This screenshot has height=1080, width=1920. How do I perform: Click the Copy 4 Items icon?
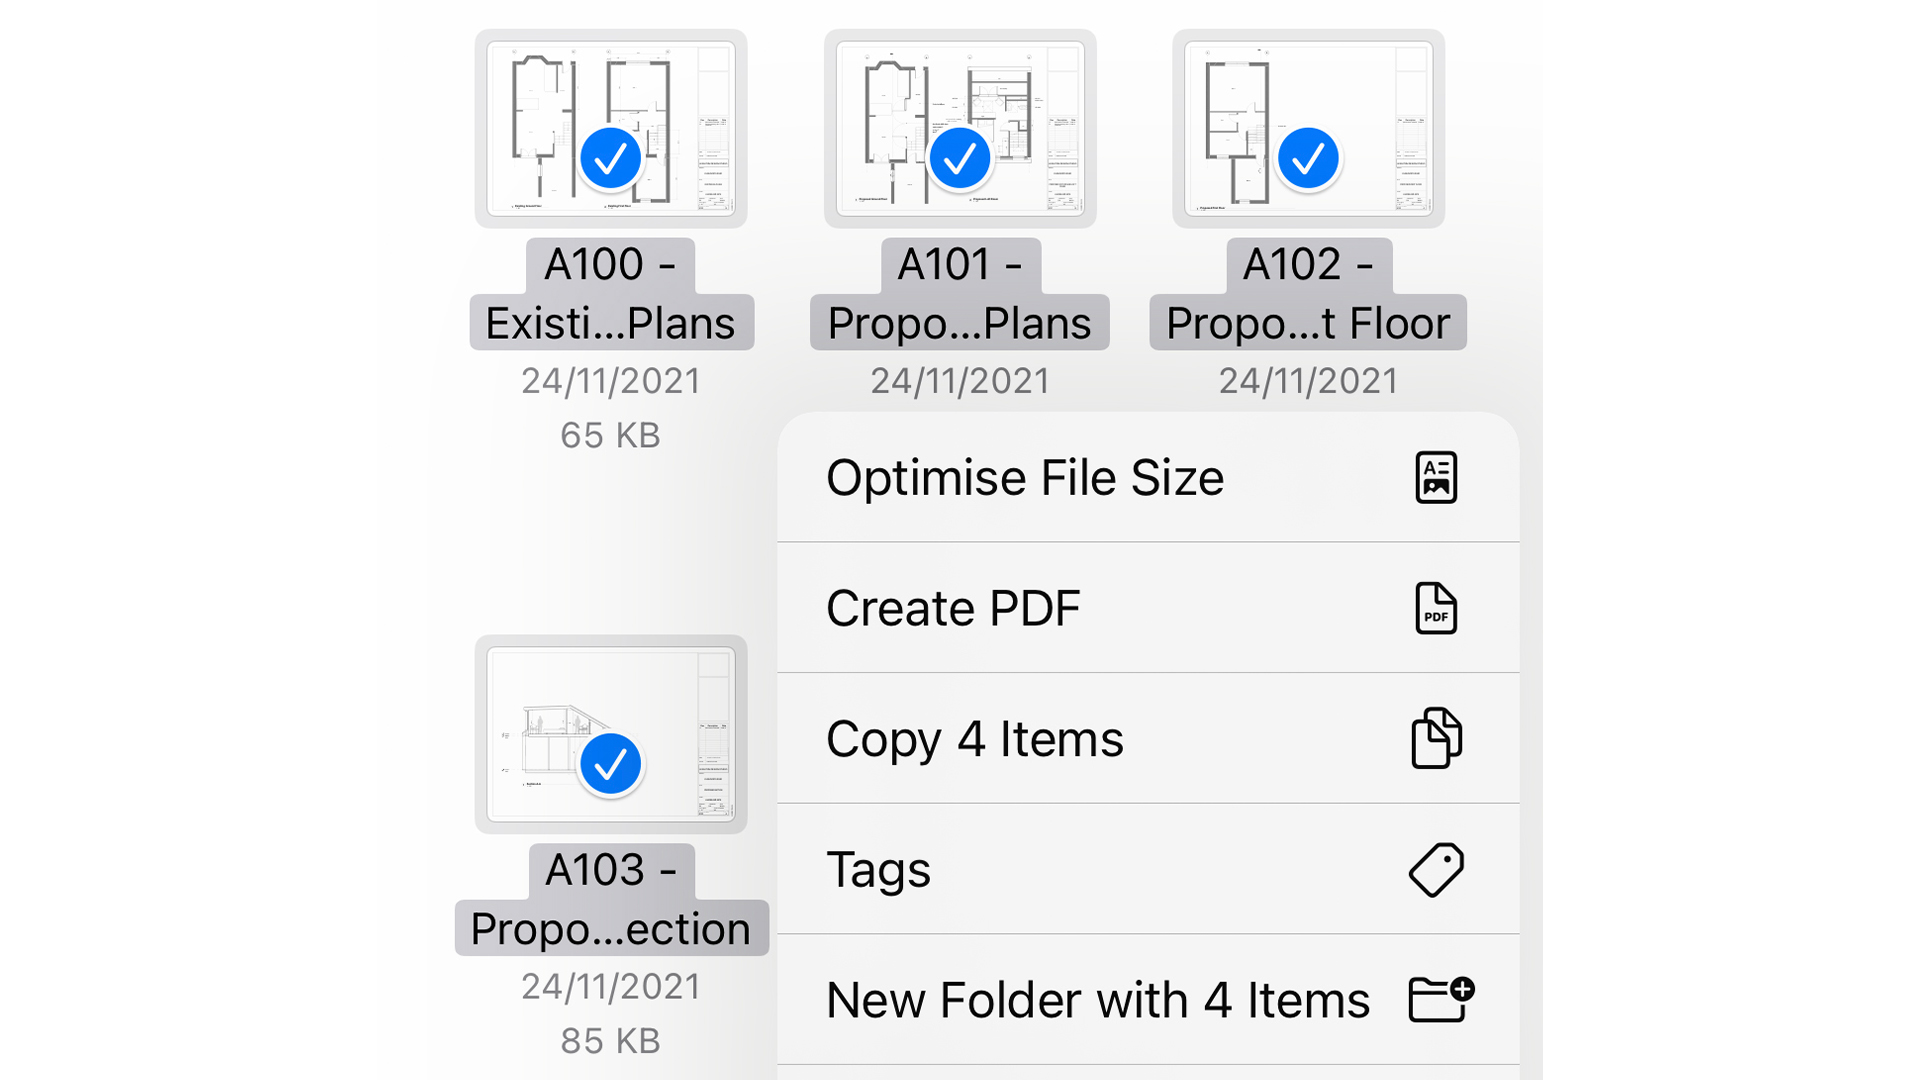click(1435, 736)
